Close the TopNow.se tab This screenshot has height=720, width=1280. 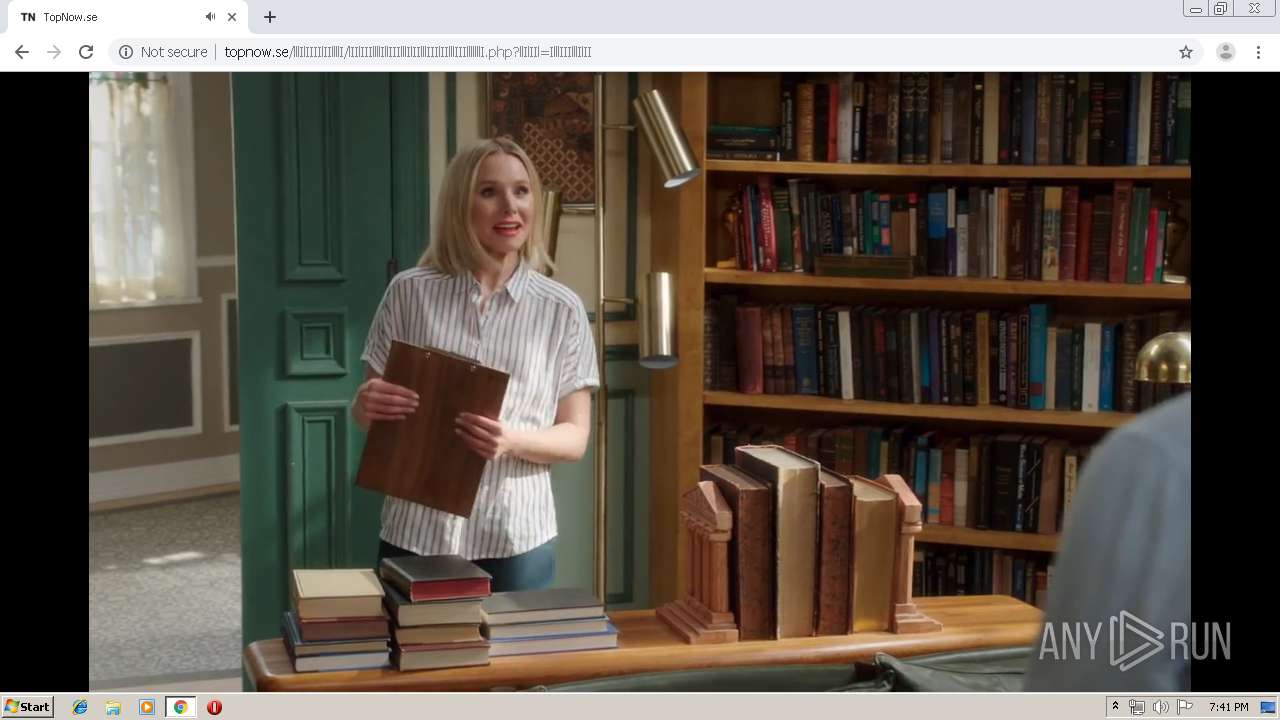232,17
